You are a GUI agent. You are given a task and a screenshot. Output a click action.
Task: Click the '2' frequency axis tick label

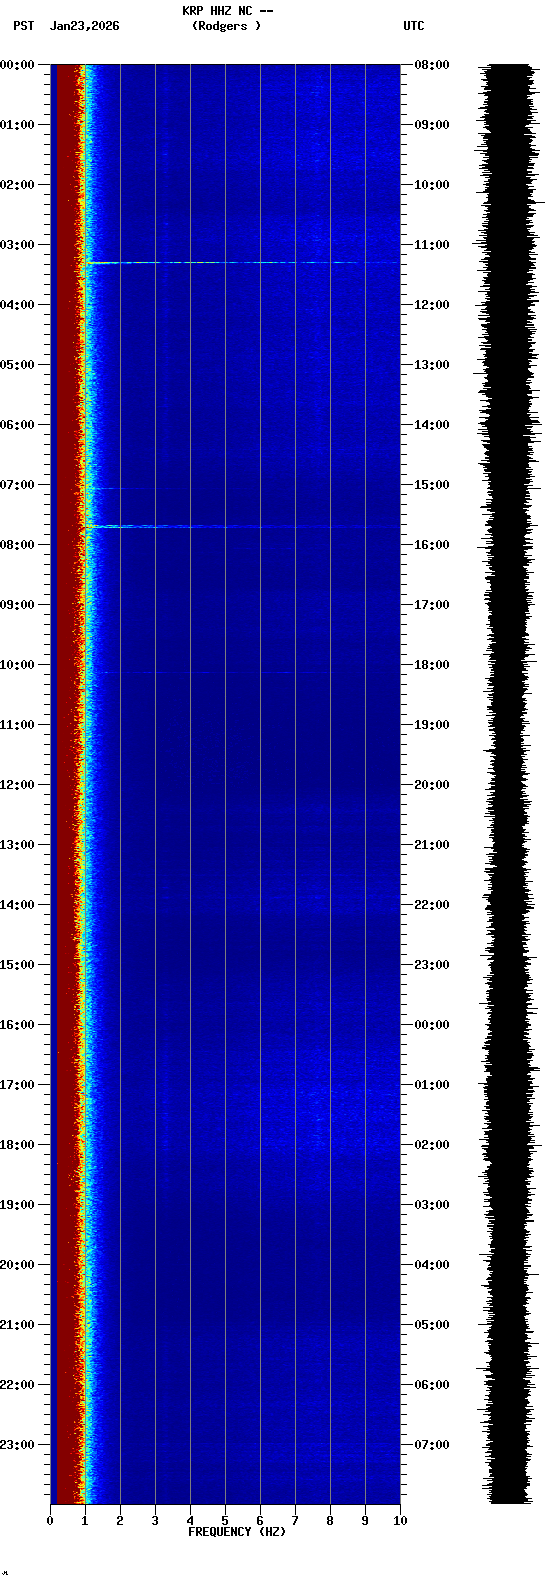[120, 1521]
